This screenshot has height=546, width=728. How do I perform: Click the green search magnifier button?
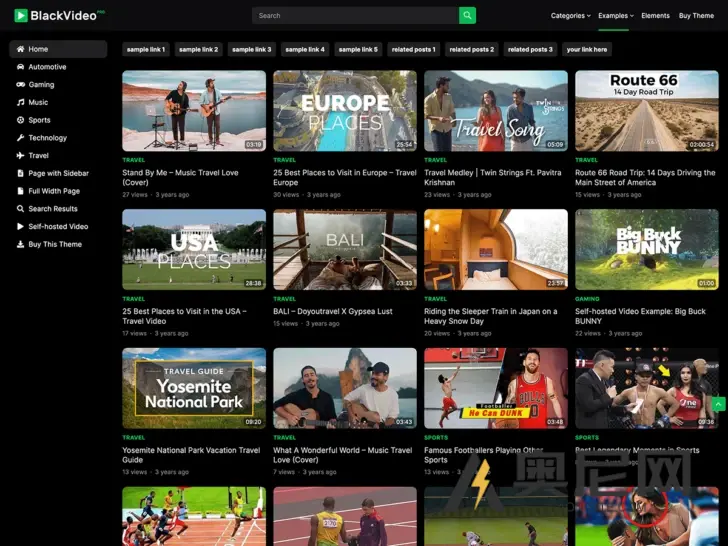click(467, 15)
